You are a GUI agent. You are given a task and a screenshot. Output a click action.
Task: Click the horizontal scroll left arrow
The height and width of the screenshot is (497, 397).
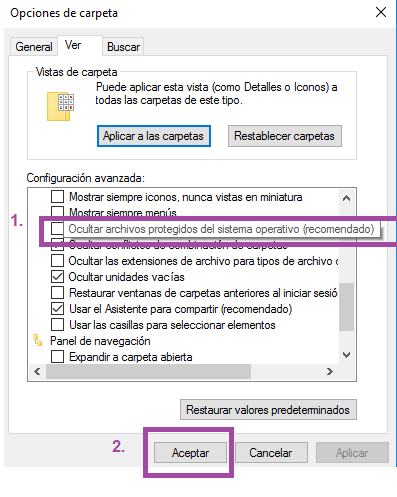37,371
